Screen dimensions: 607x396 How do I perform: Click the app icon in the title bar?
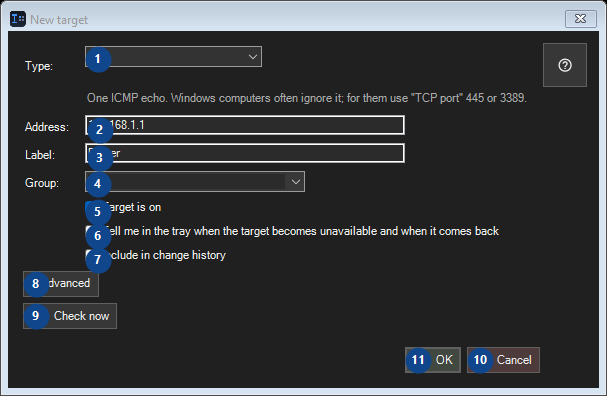click(x=18, y=19)
